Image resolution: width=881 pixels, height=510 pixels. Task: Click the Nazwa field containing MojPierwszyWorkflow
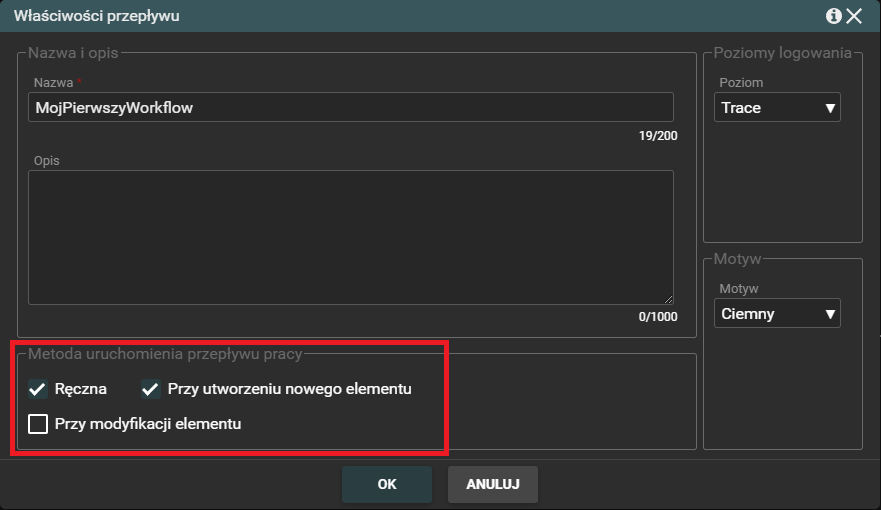350,108
